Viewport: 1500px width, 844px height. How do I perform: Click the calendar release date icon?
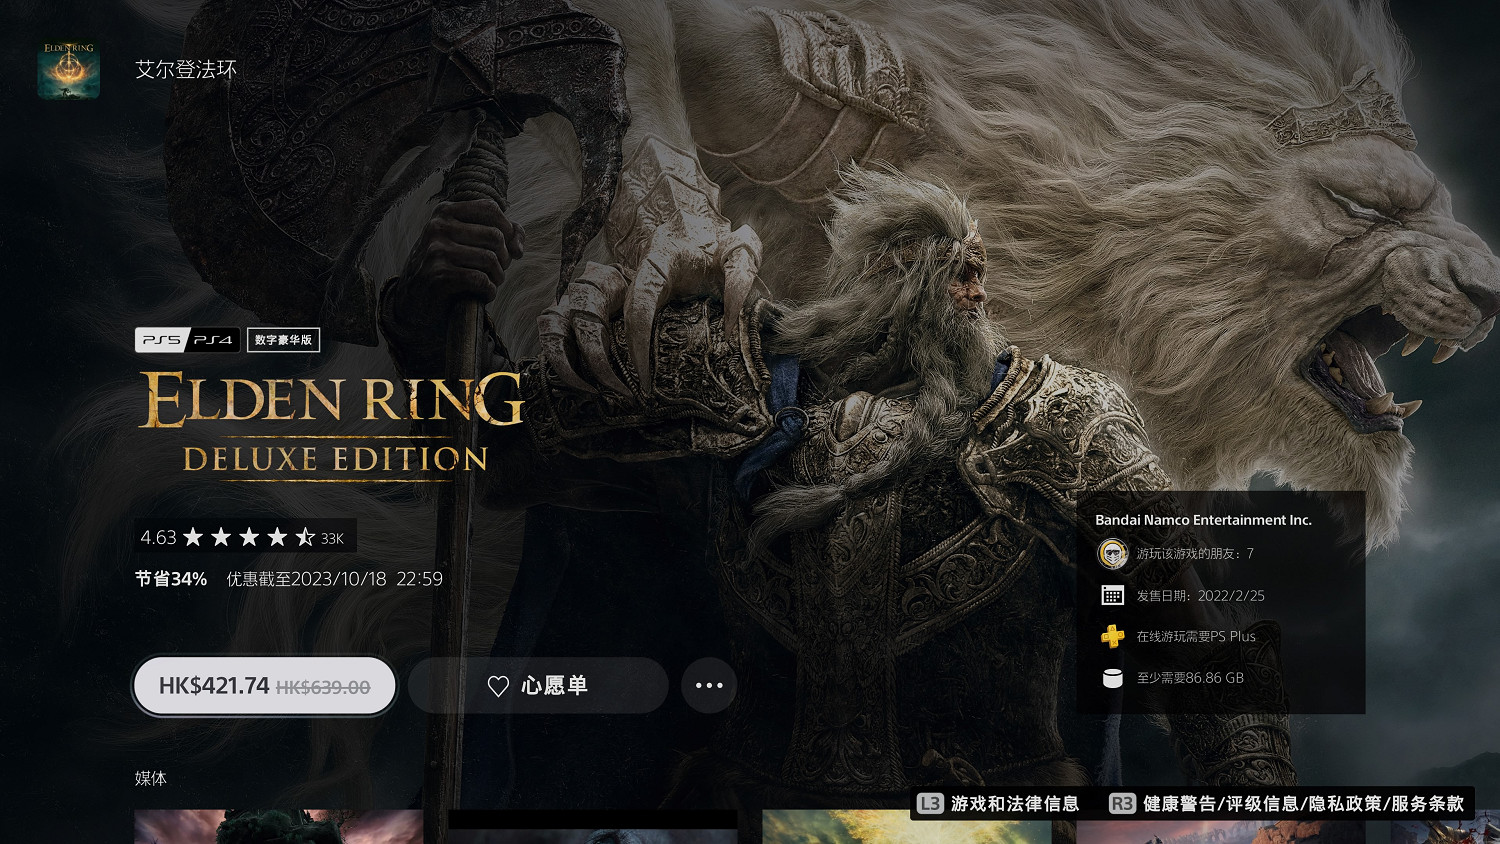(1112, 595)
